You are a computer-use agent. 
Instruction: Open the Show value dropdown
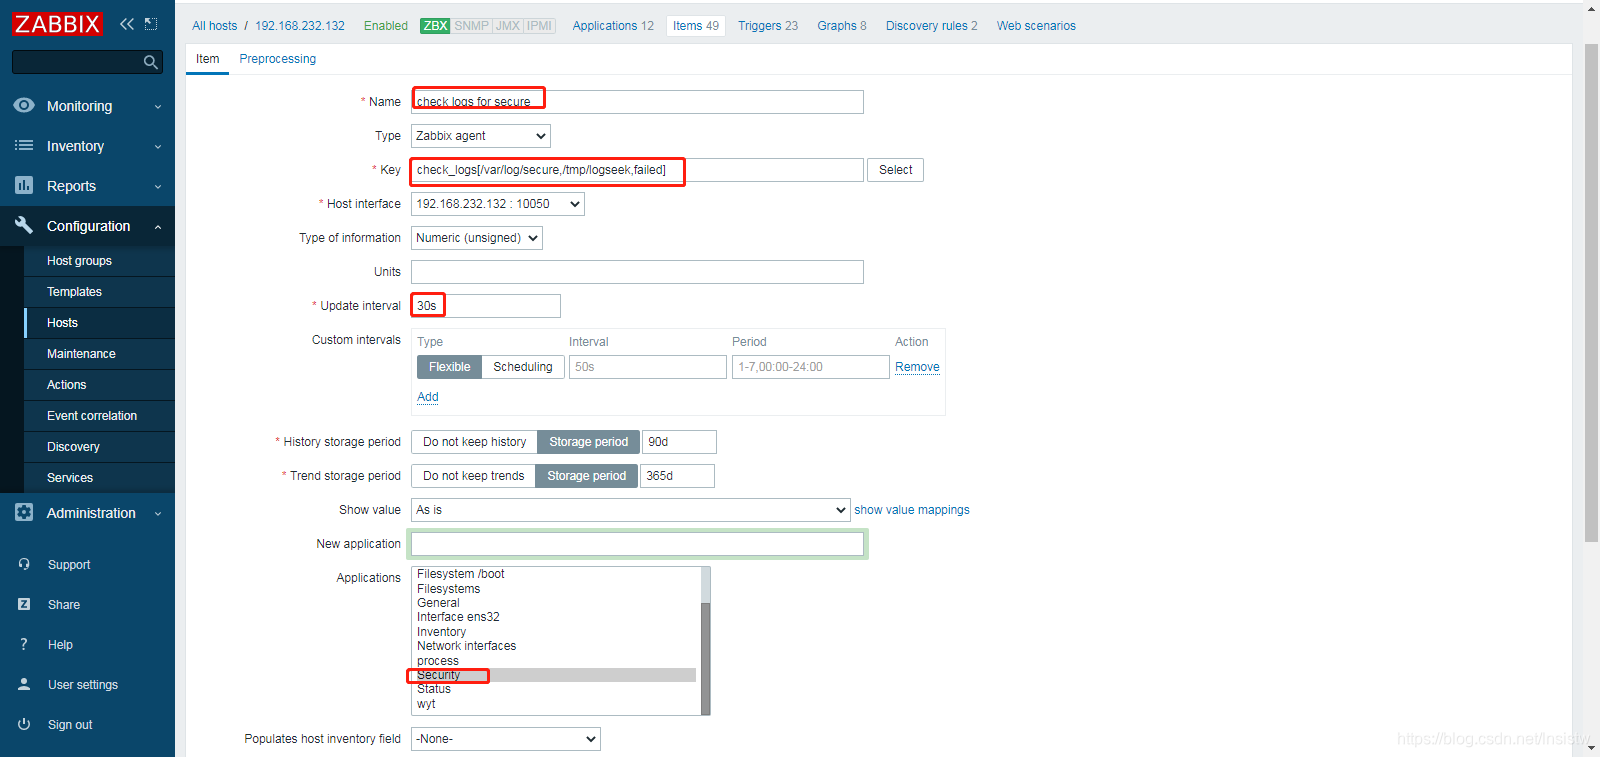631,510
